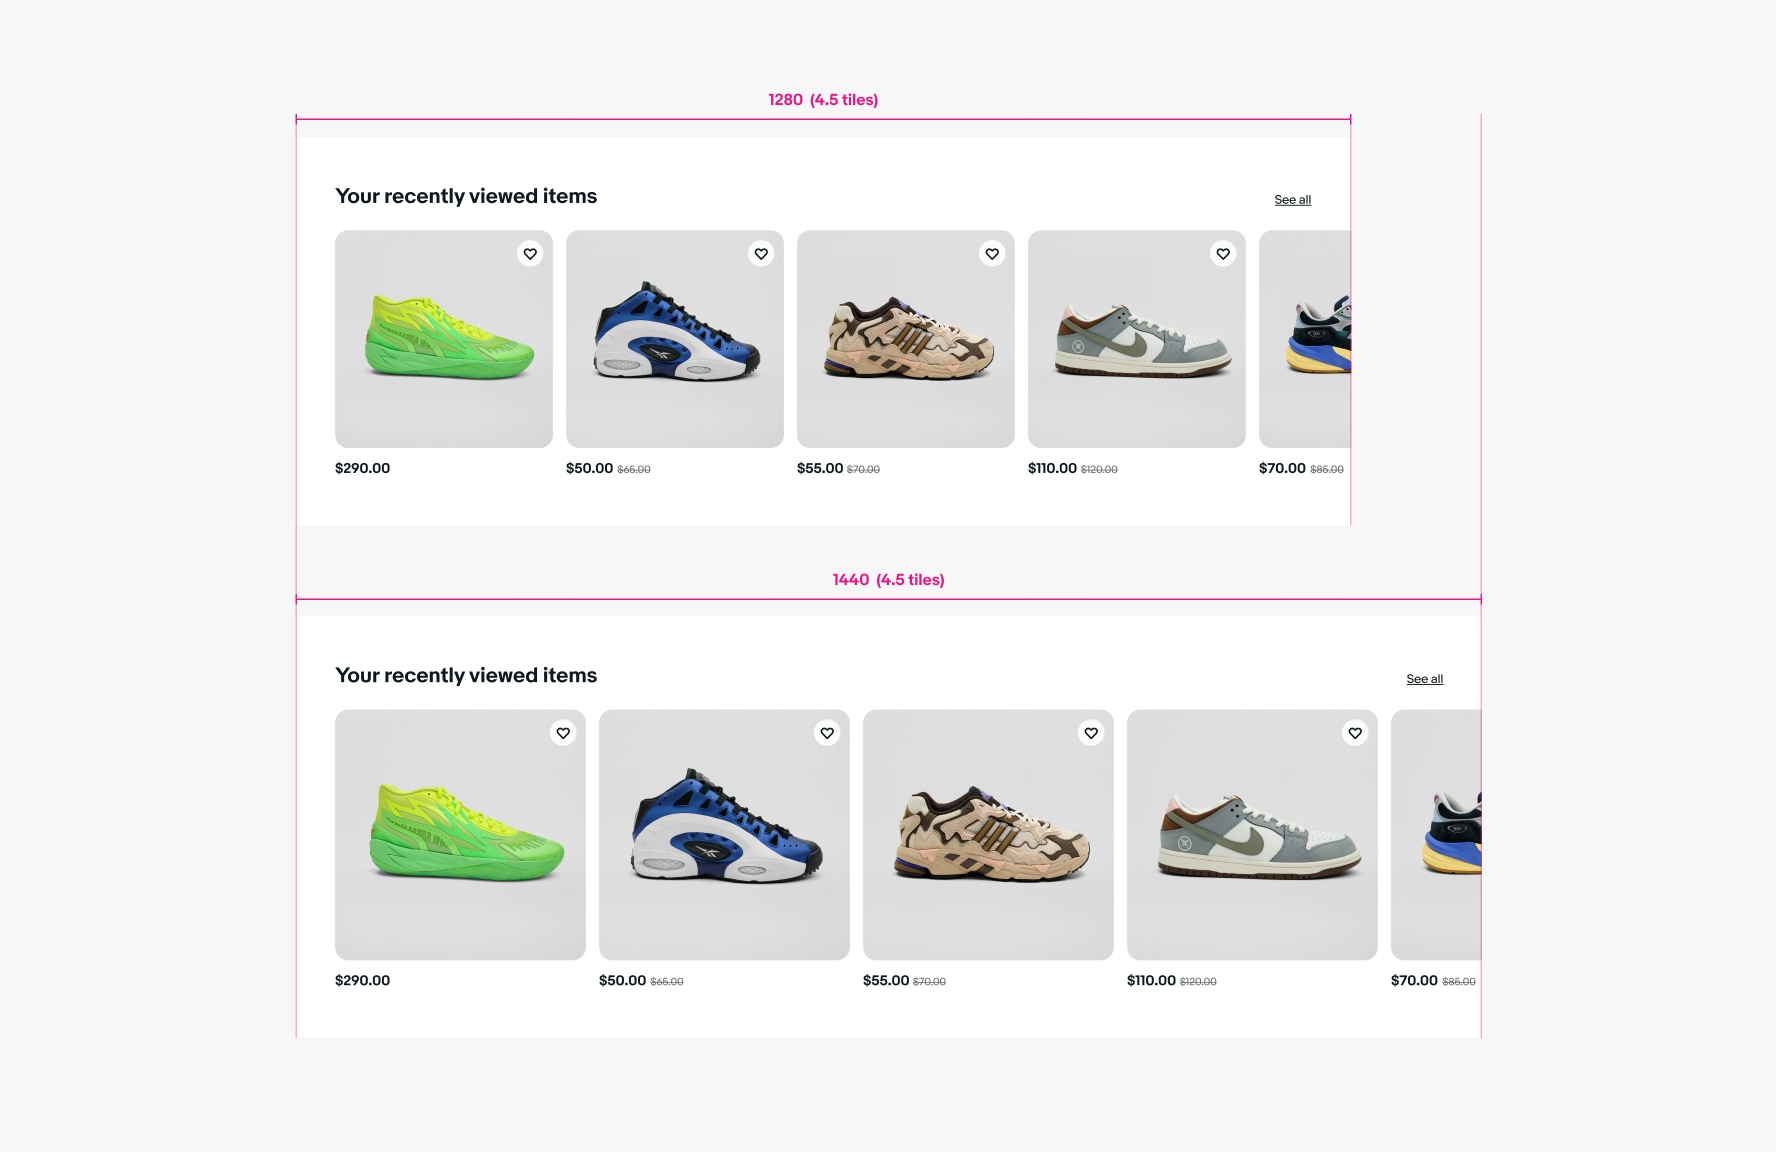Favorite the green sneaker in the bottom carousel
The height and width of the screenshot is (1152, 1776).
point(563,733)
